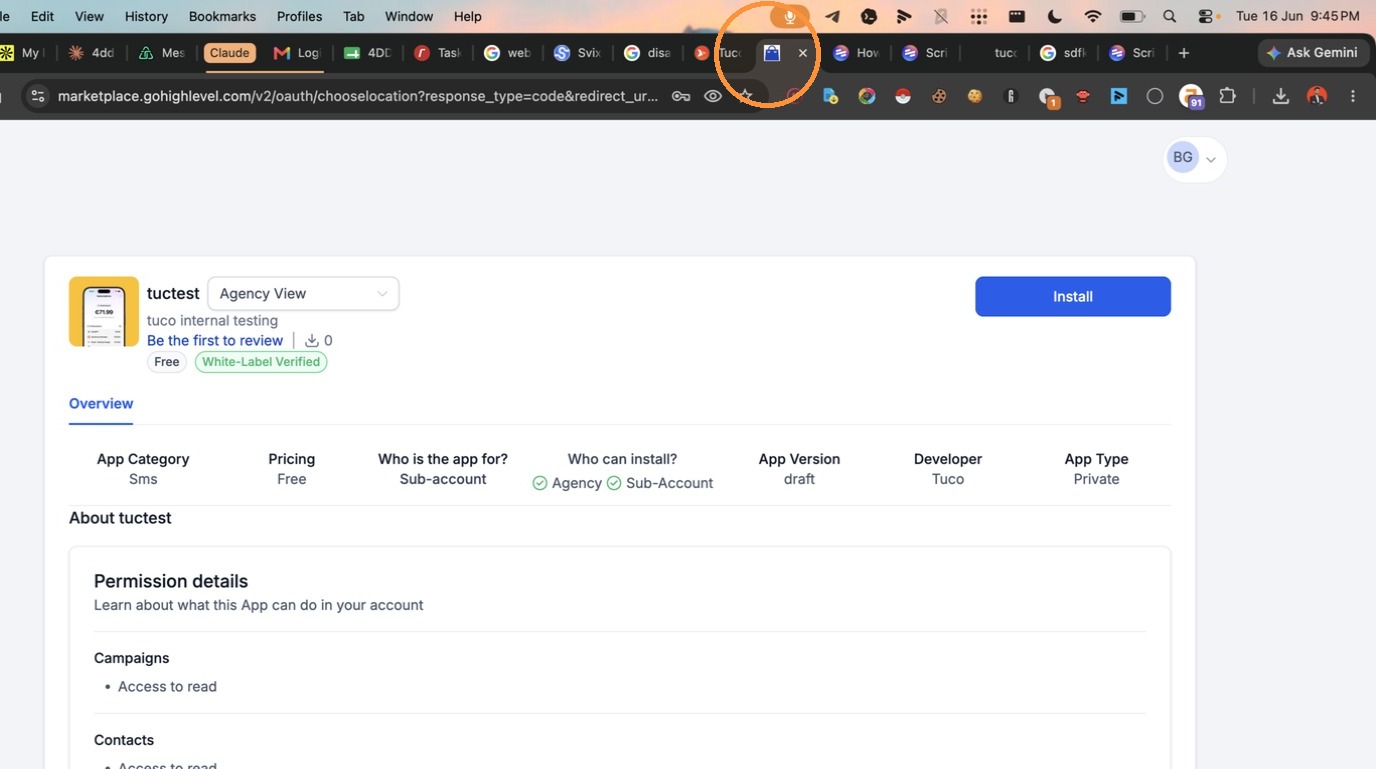Open the Bookmarks menu
The width and height of the screenshot is (1376, 769).
222,16
